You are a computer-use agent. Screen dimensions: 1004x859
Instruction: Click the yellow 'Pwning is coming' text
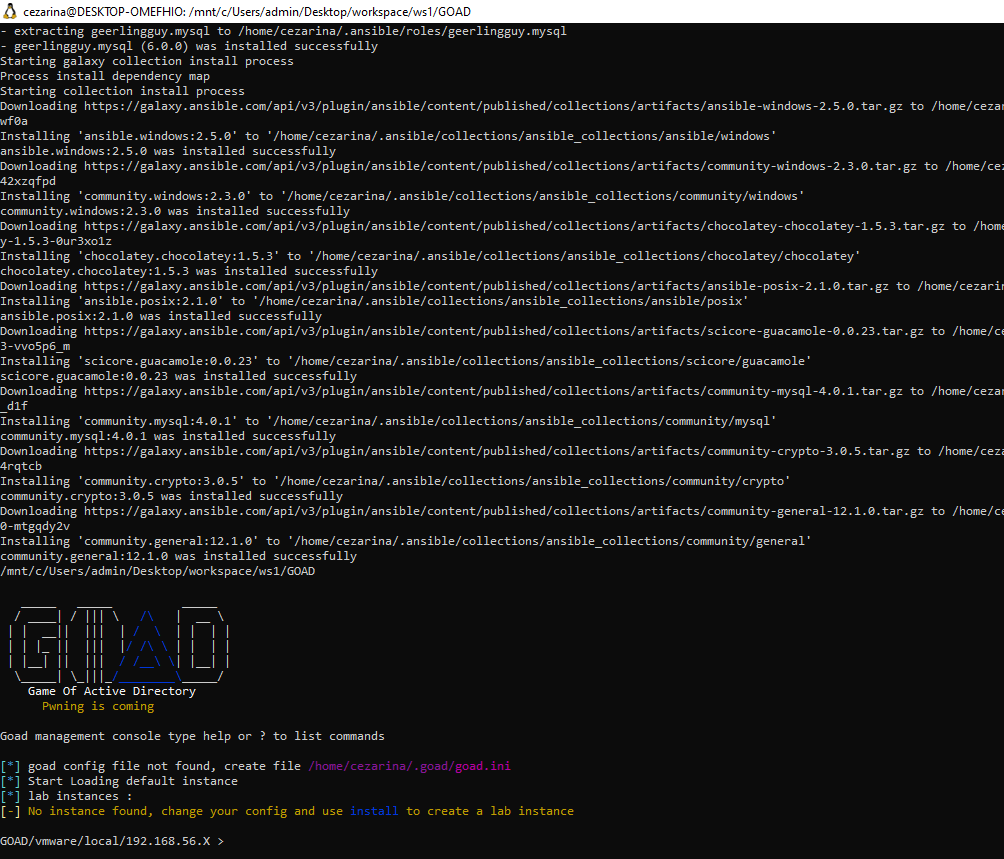[x=98, y=706]
